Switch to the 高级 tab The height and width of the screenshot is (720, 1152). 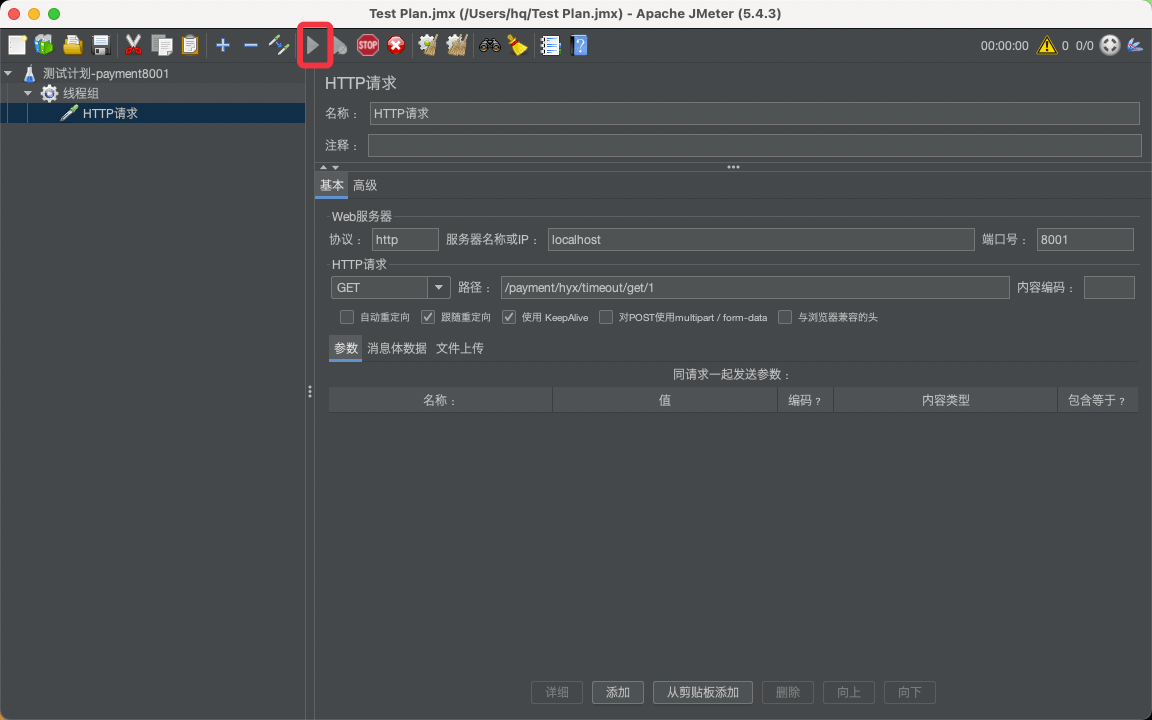tap(364, 185)
